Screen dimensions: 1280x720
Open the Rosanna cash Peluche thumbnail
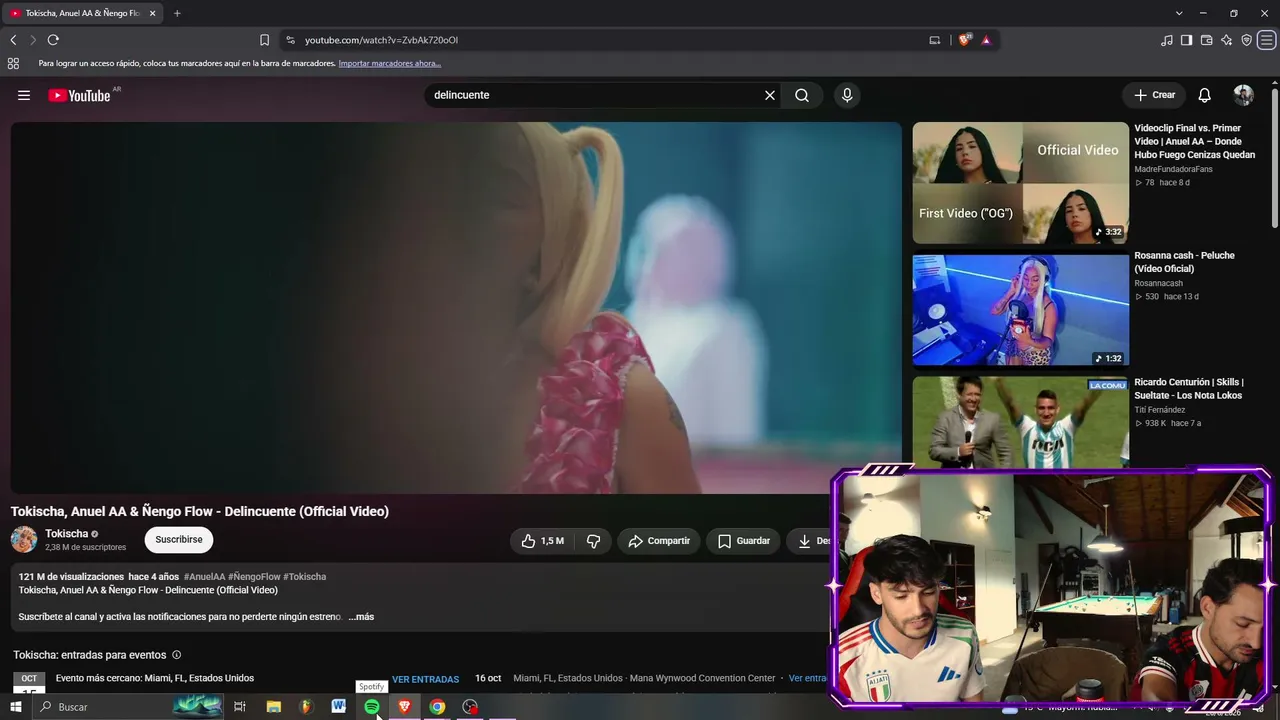[x=1020, y=310]
